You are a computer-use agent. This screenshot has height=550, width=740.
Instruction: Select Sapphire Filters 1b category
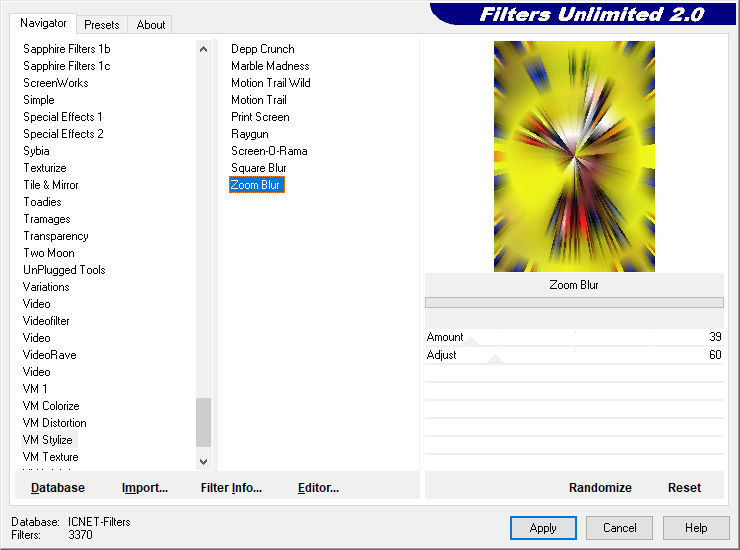(x=67, y=49)
